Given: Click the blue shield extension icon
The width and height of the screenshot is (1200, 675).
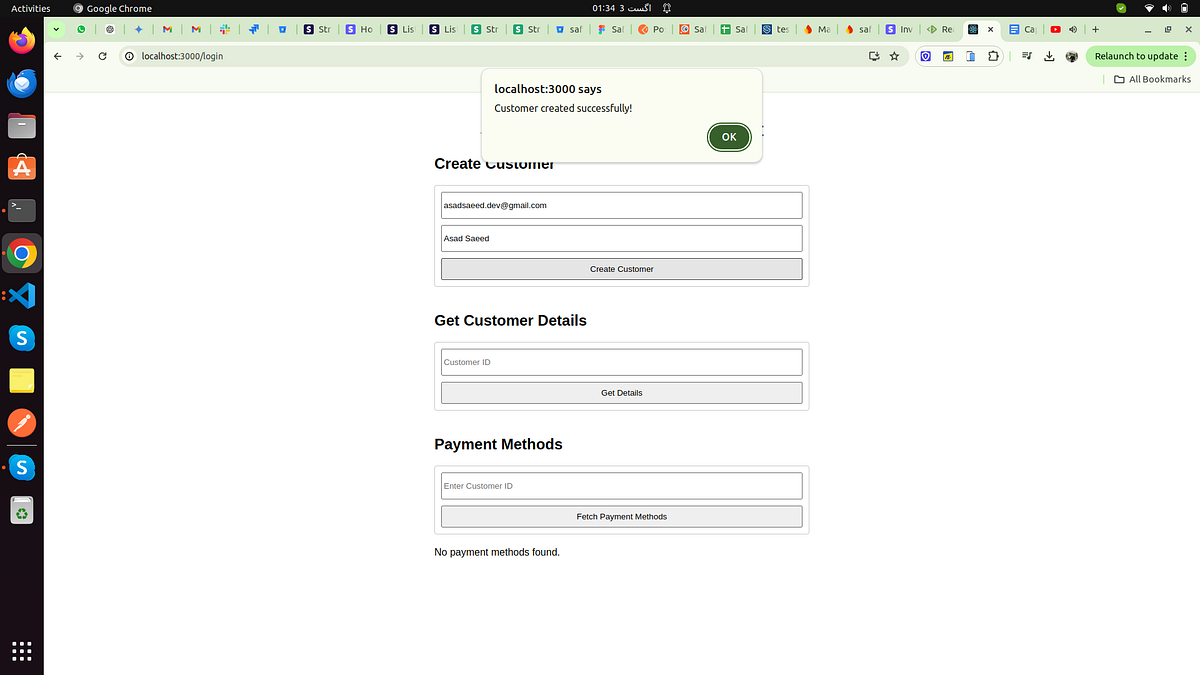Looking at the screenshot, I should tap(925, 56).
